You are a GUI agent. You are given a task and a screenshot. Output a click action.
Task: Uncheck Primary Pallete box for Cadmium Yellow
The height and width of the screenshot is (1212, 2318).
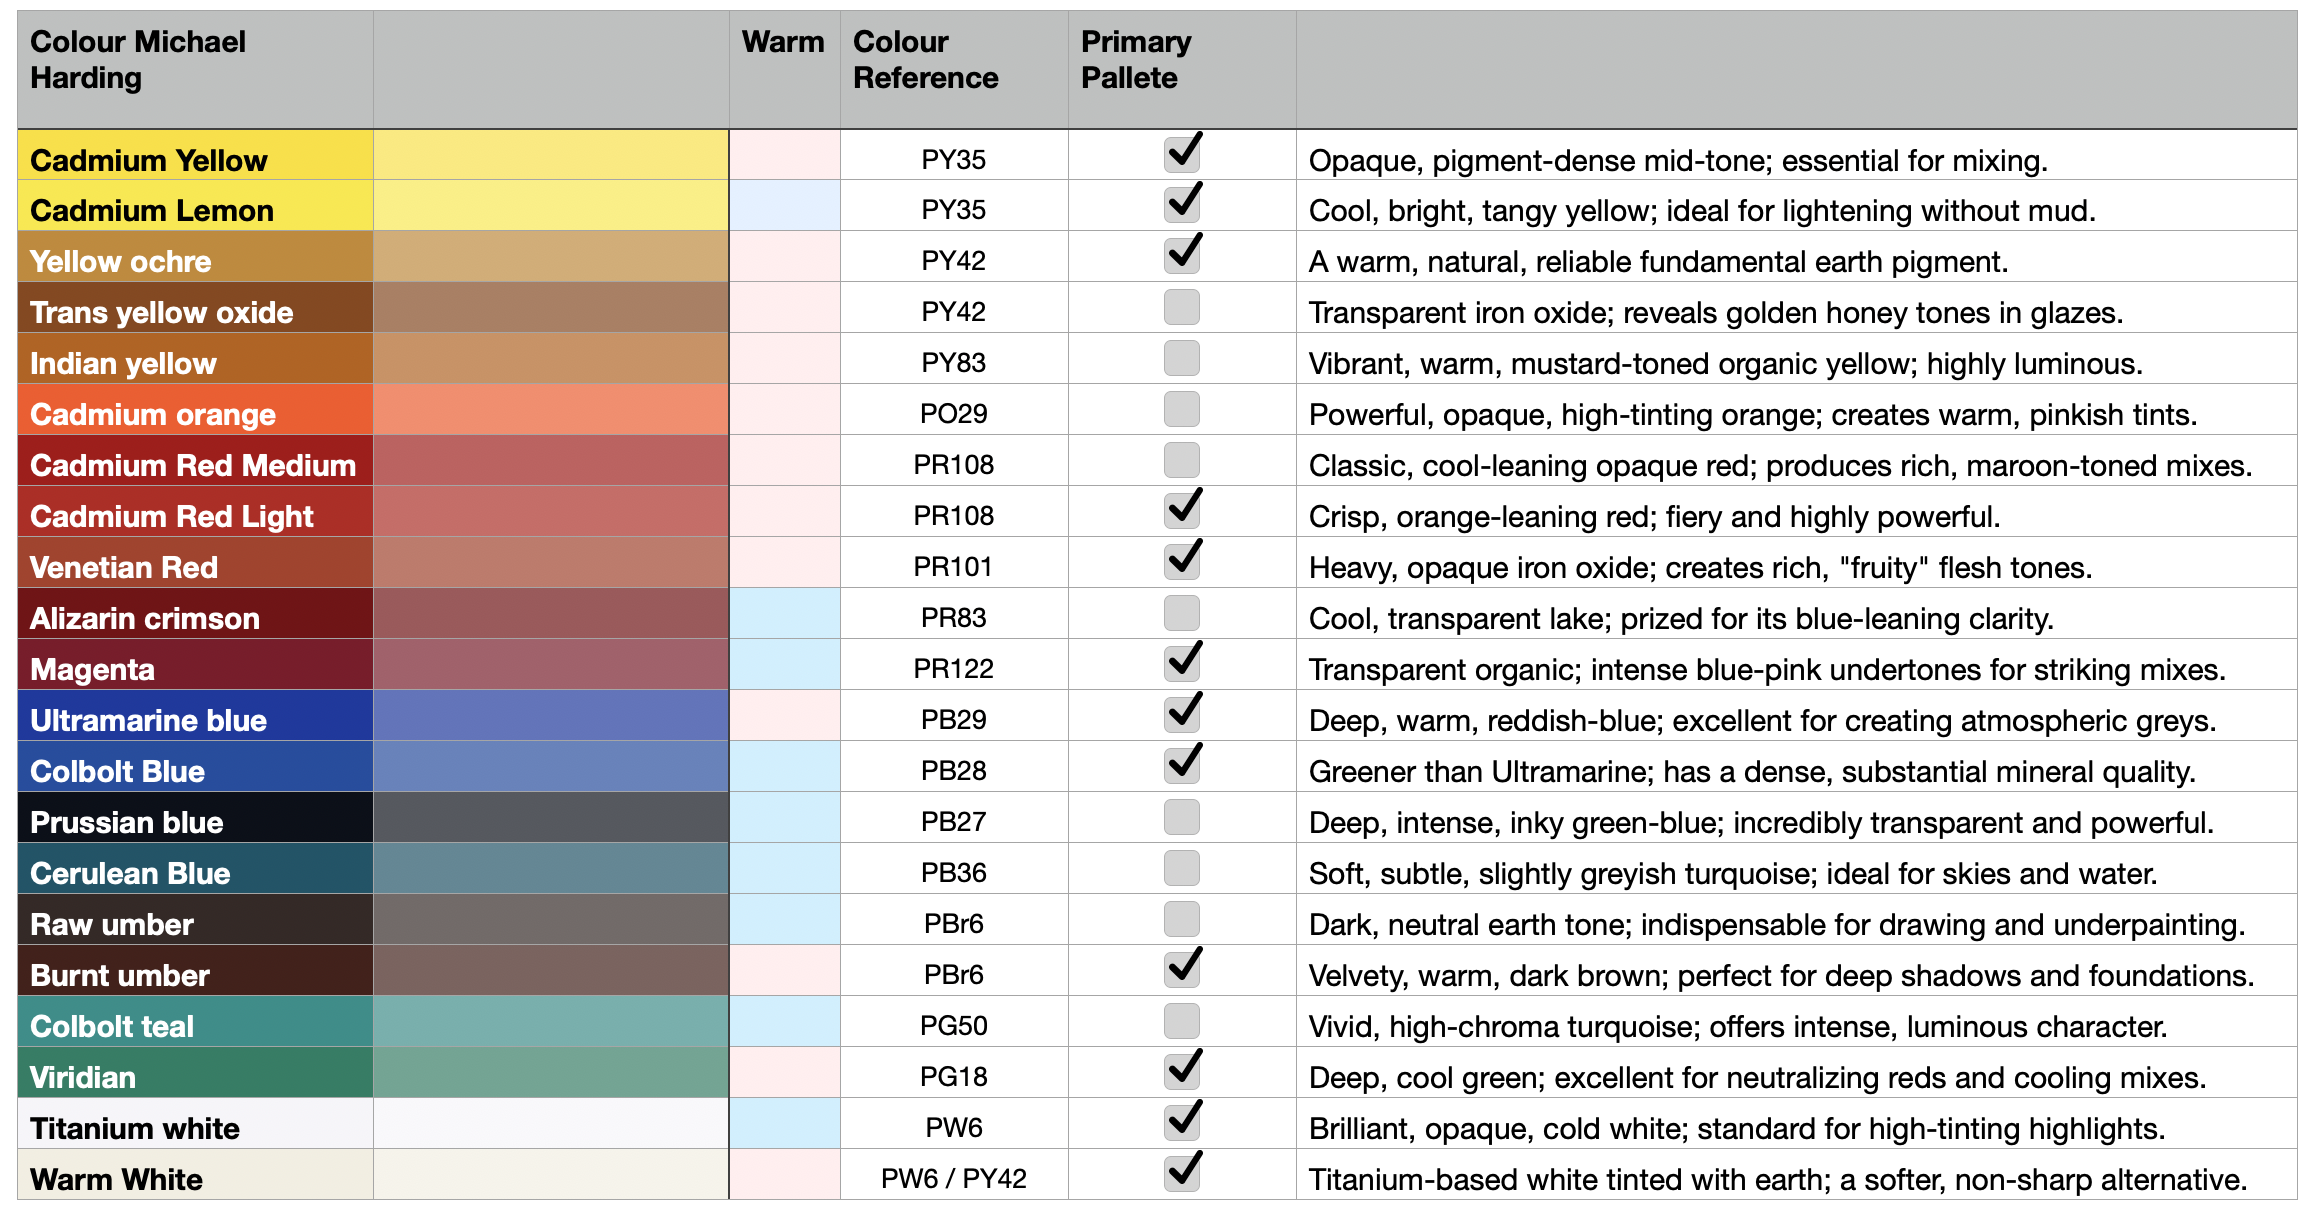pyautogui.click(x=1182, y=155)
